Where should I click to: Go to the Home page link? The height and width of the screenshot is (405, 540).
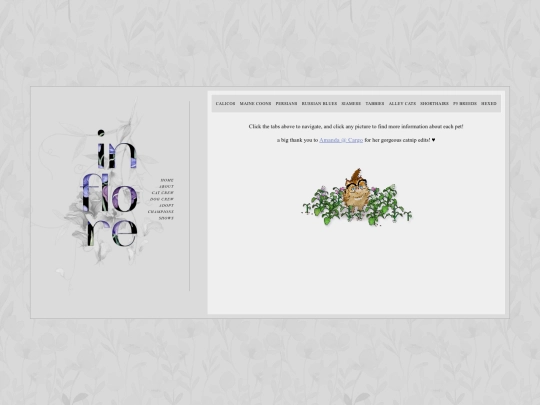(167, 180)
